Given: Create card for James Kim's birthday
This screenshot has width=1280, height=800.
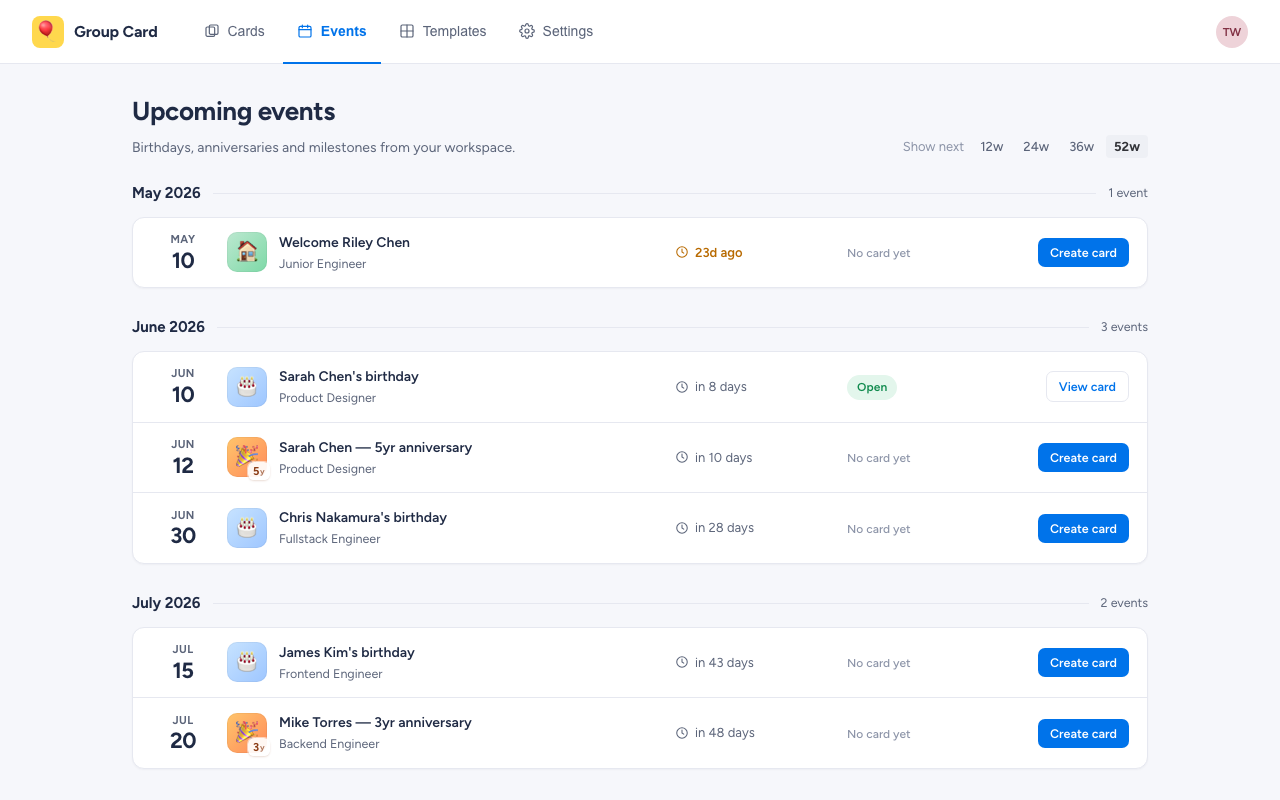Looking at the screenshot, I should [x=1083, y=663].
